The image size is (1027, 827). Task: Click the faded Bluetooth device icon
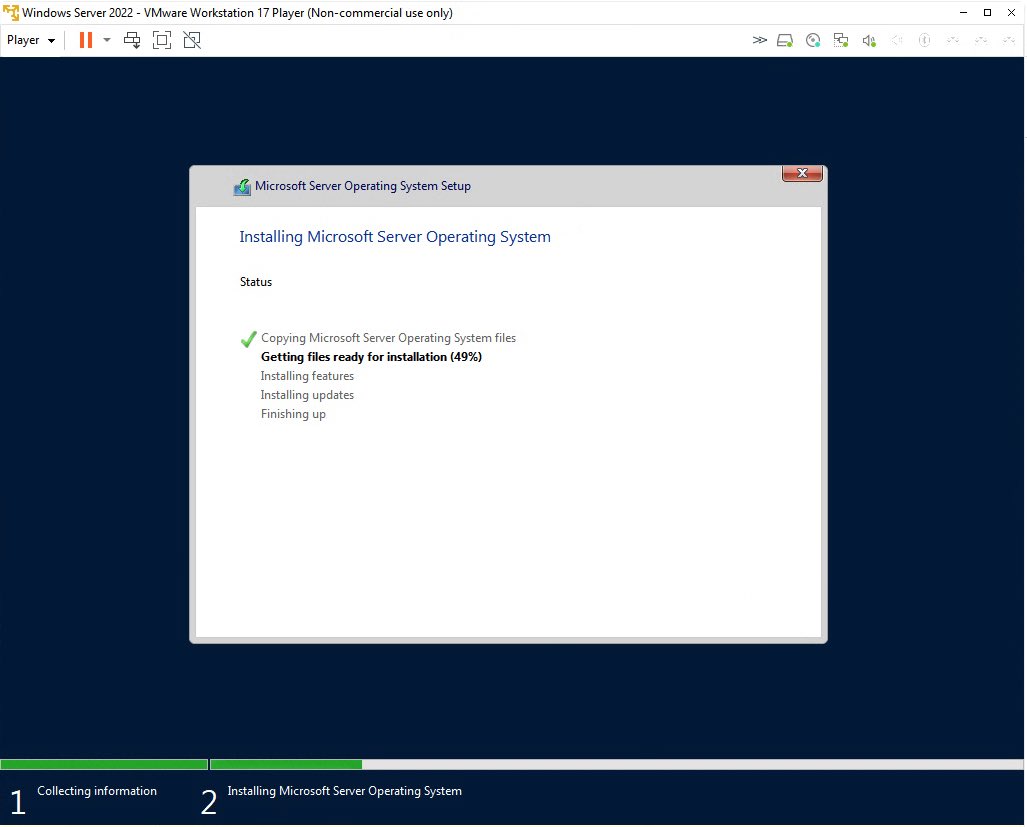pos(924,41)
